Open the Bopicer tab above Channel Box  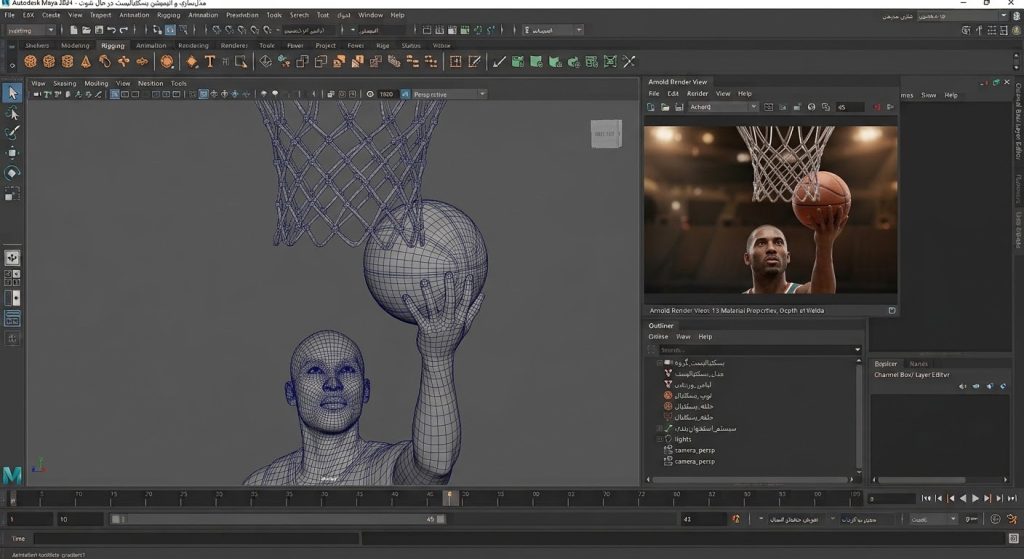click(886, 364)
